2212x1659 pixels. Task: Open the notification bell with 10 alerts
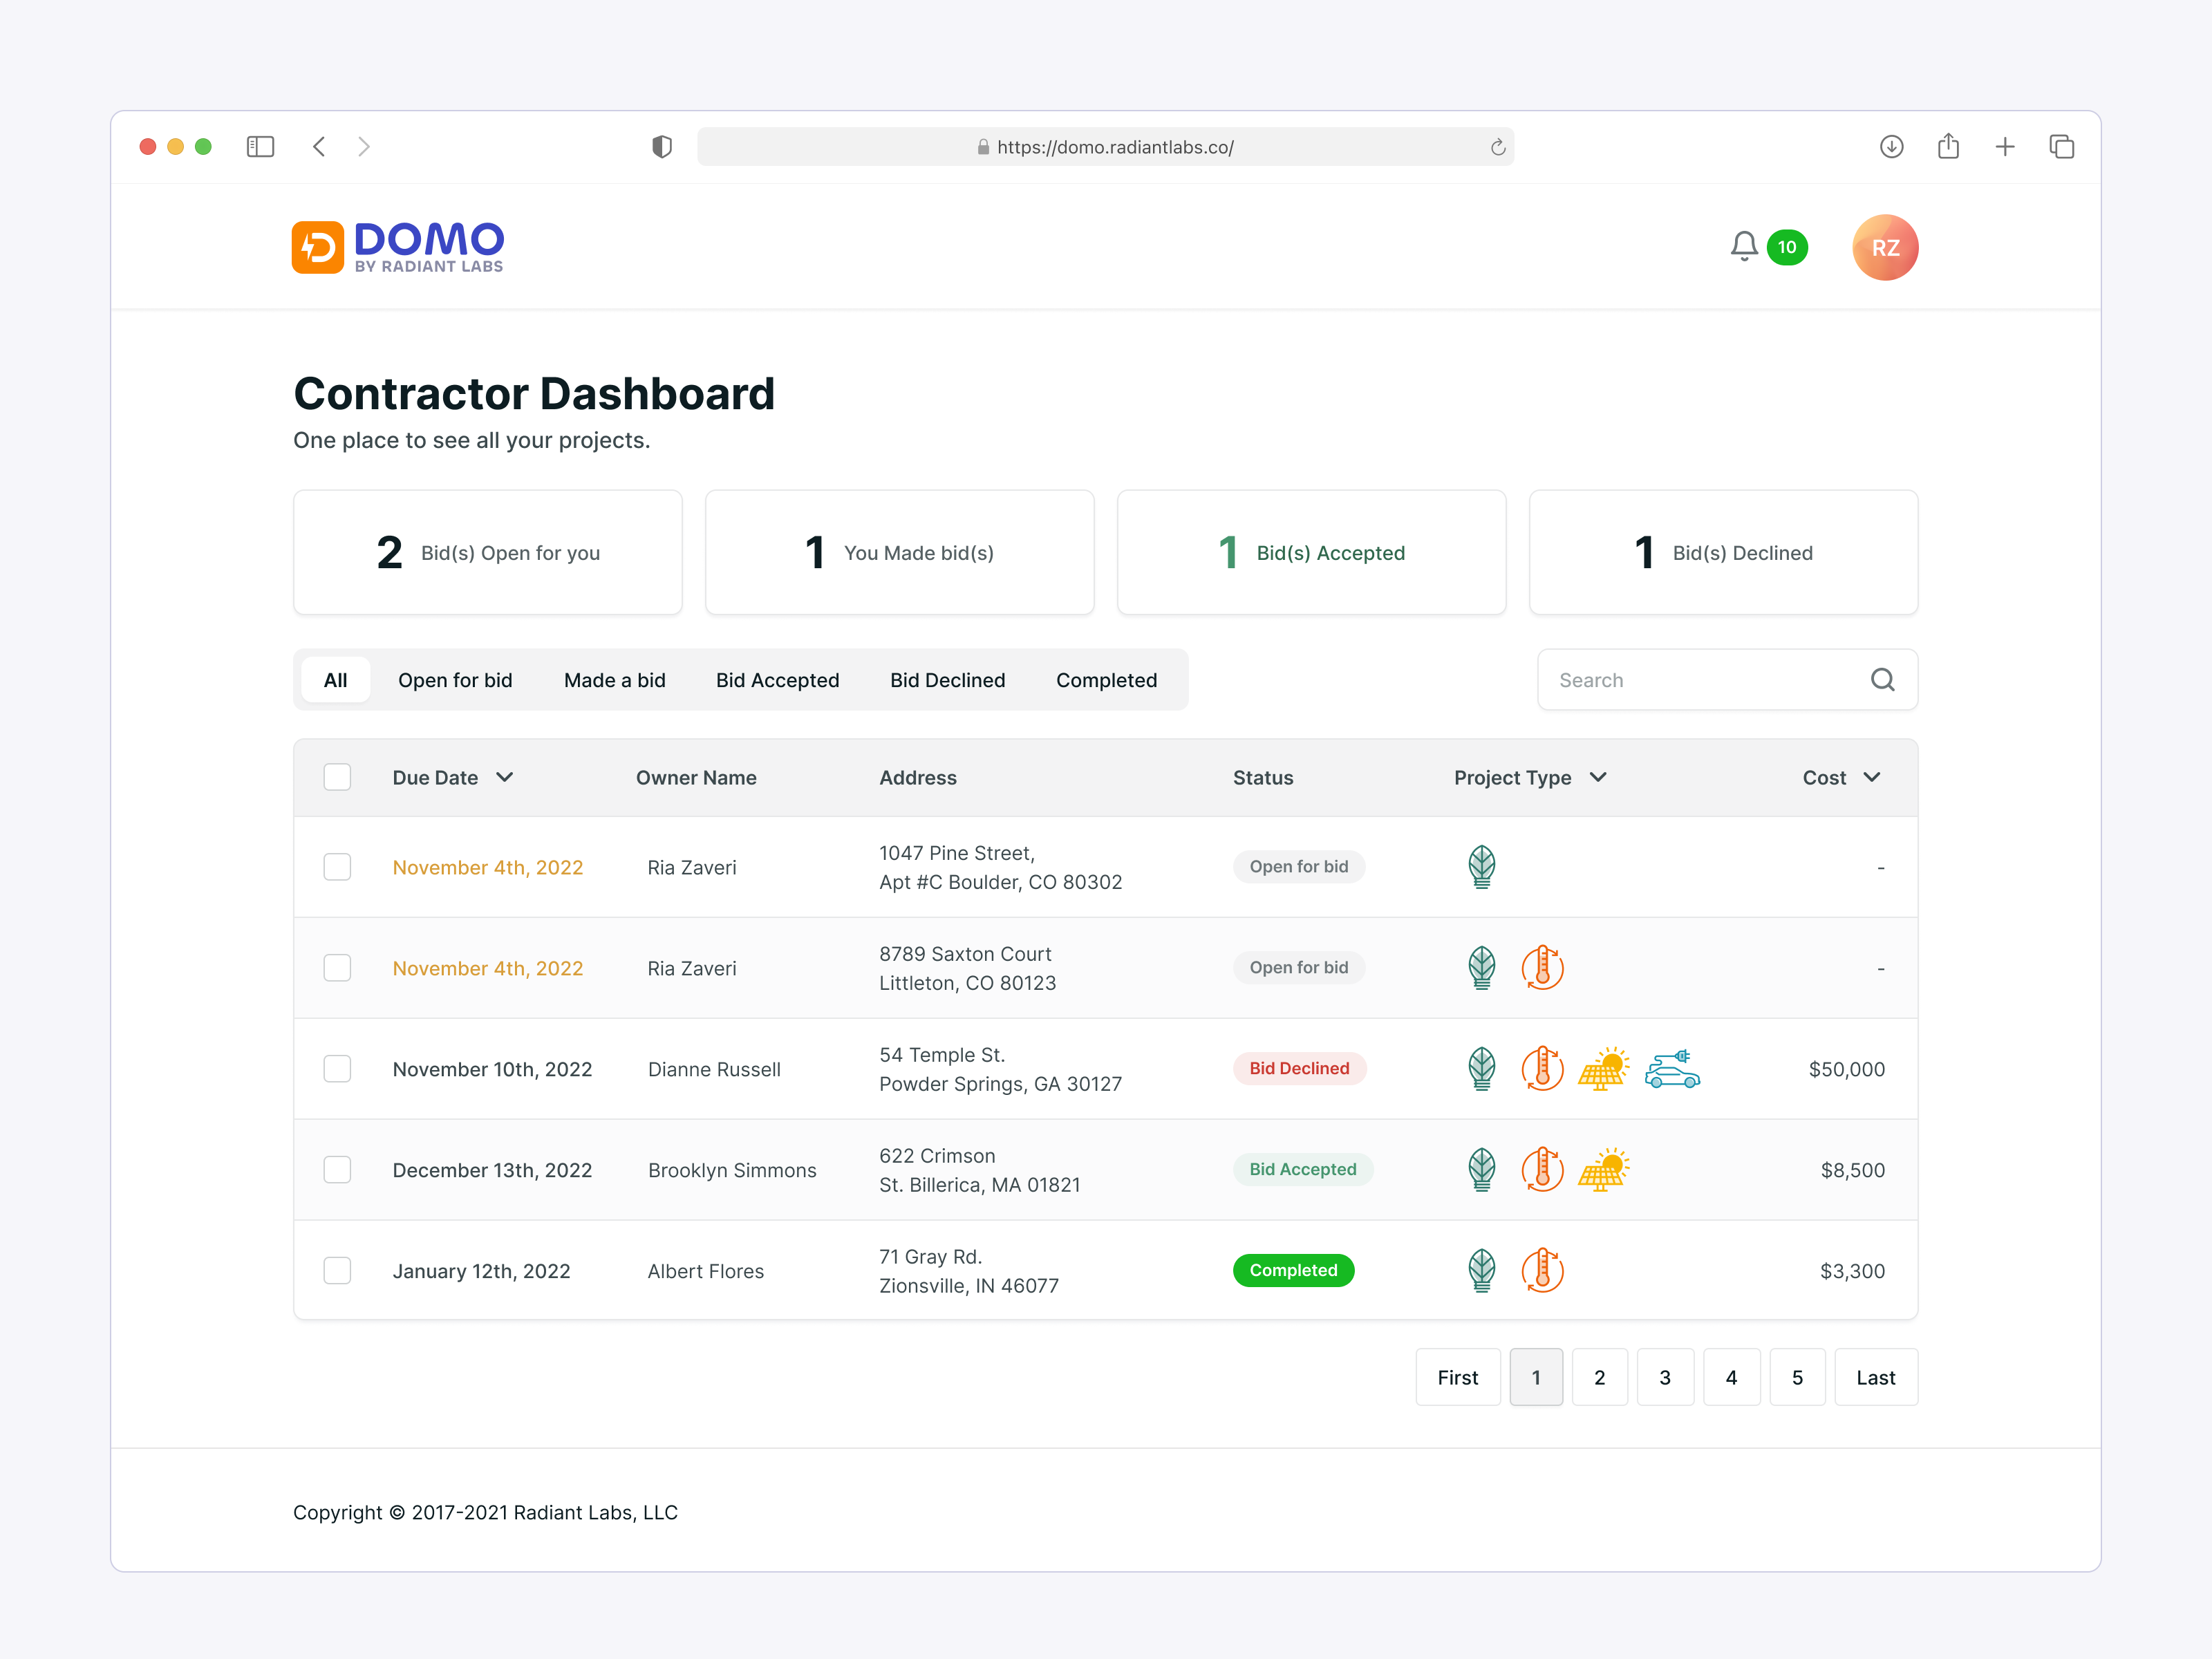1743,246
